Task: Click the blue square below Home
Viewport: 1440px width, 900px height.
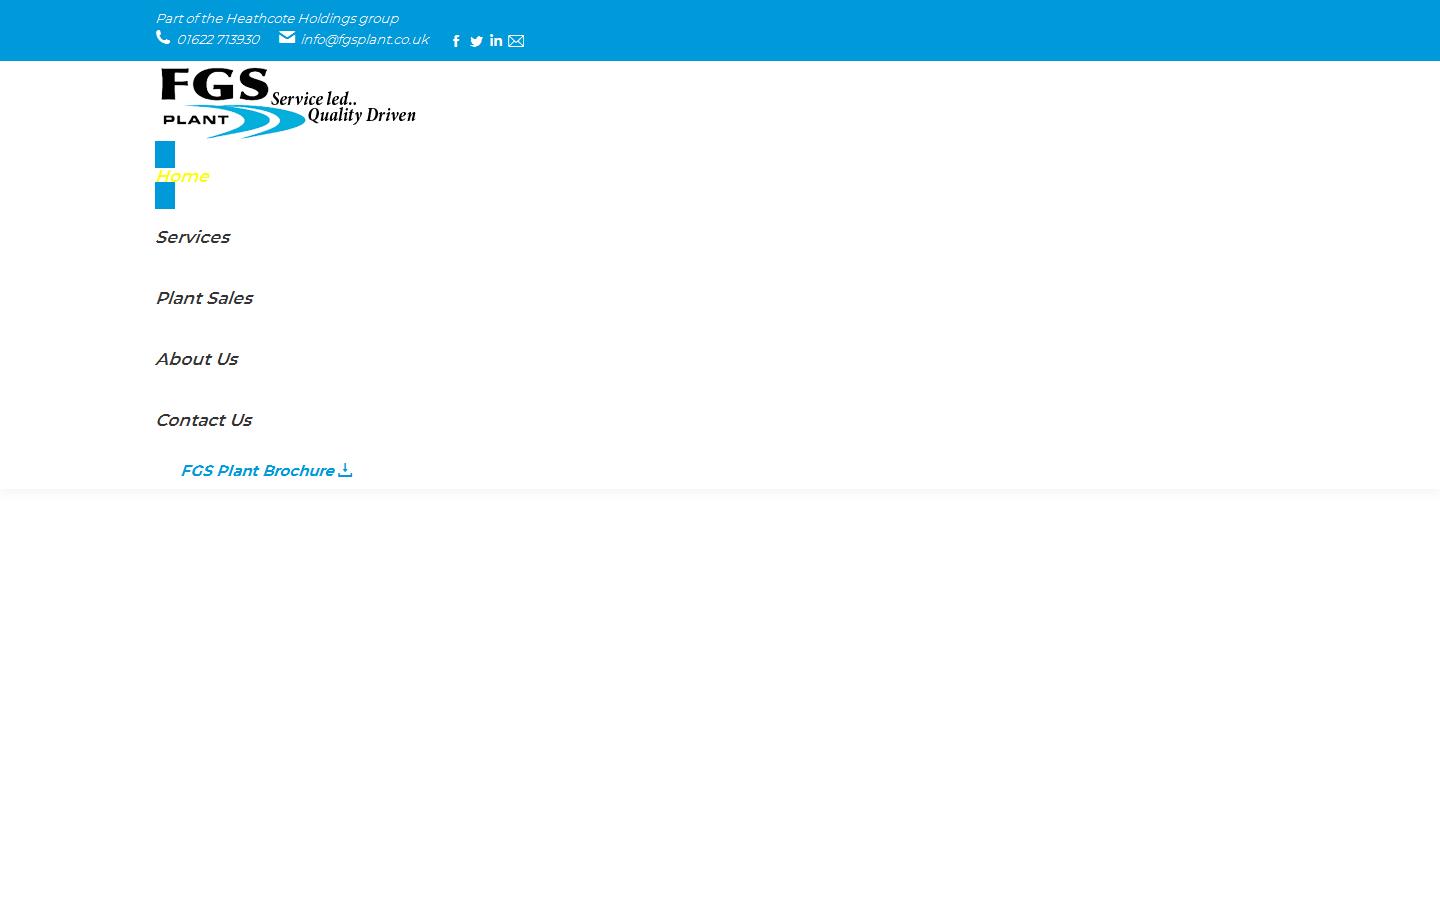Action: 165,196
